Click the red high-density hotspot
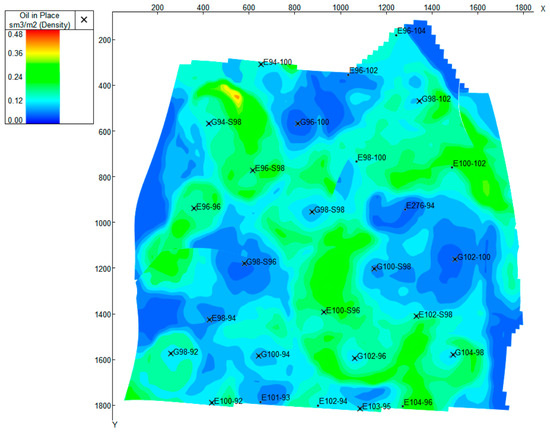This screenshot has height=432, width=550. (237, 96)
